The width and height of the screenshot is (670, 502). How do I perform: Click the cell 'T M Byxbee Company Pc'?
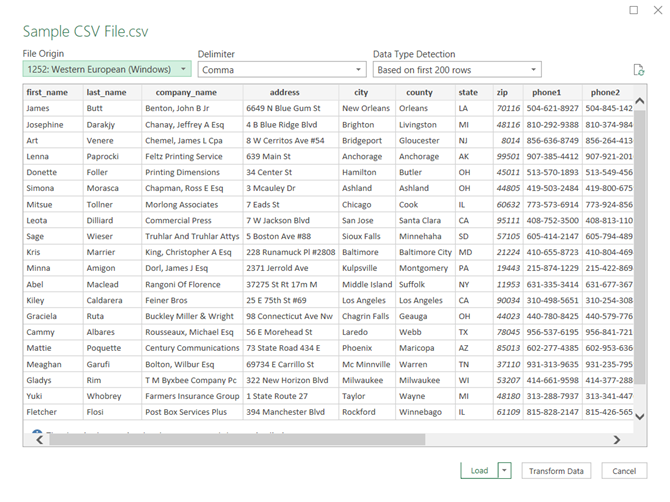191,380
